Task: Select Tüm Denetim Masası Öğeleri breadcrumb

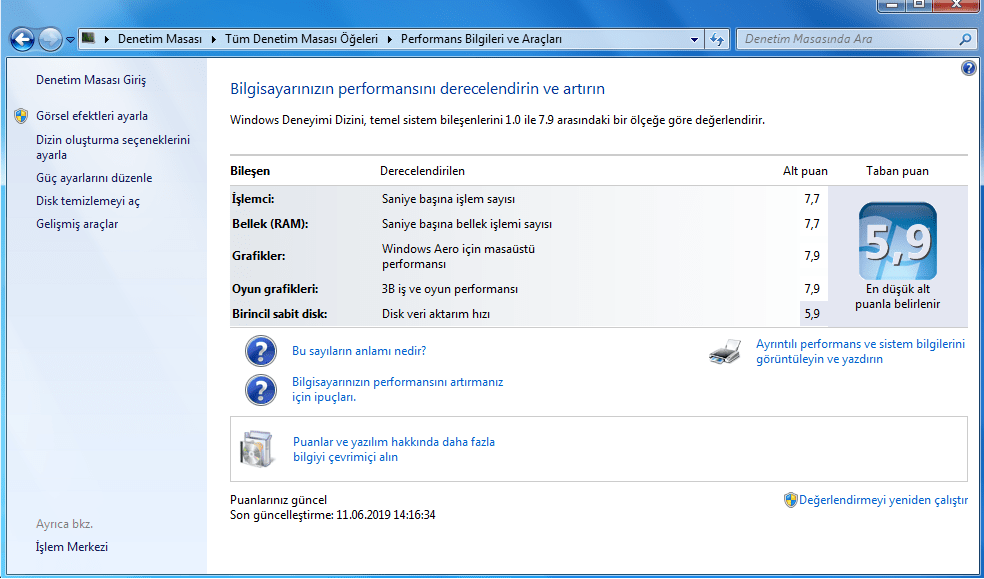Action: 301,39
